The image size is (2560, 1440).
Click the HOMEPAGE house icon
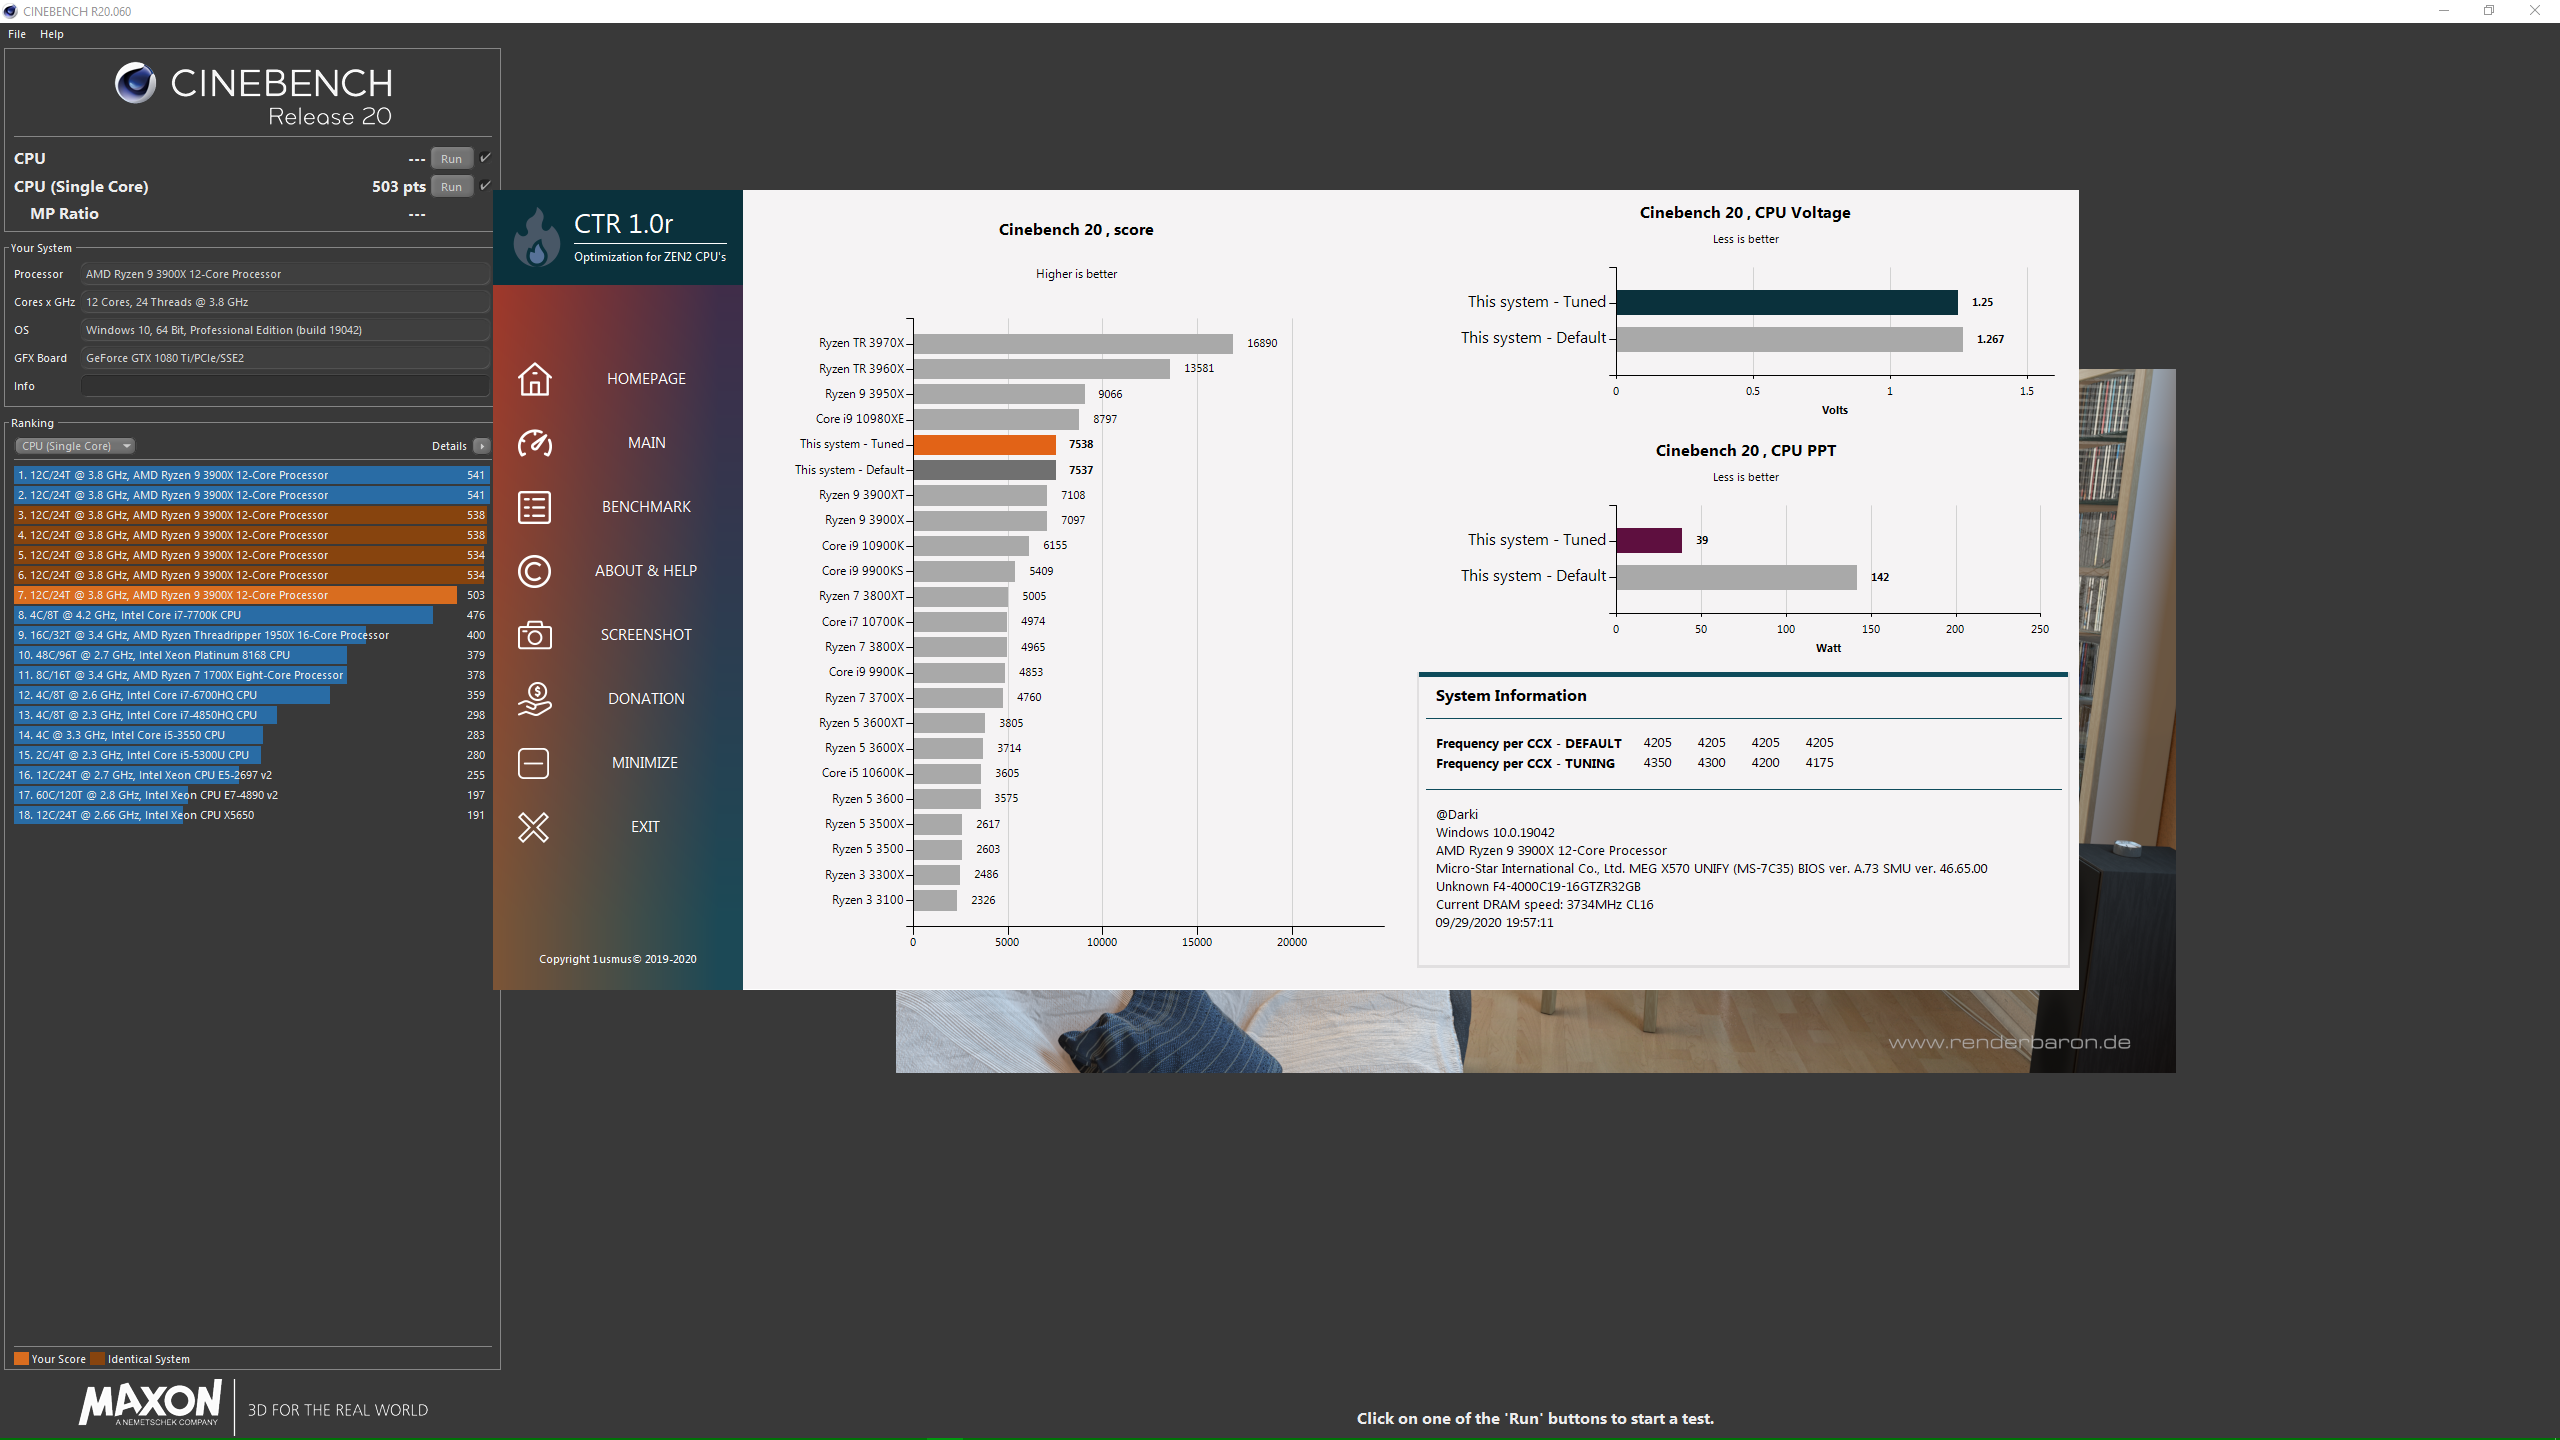point(534,379)
